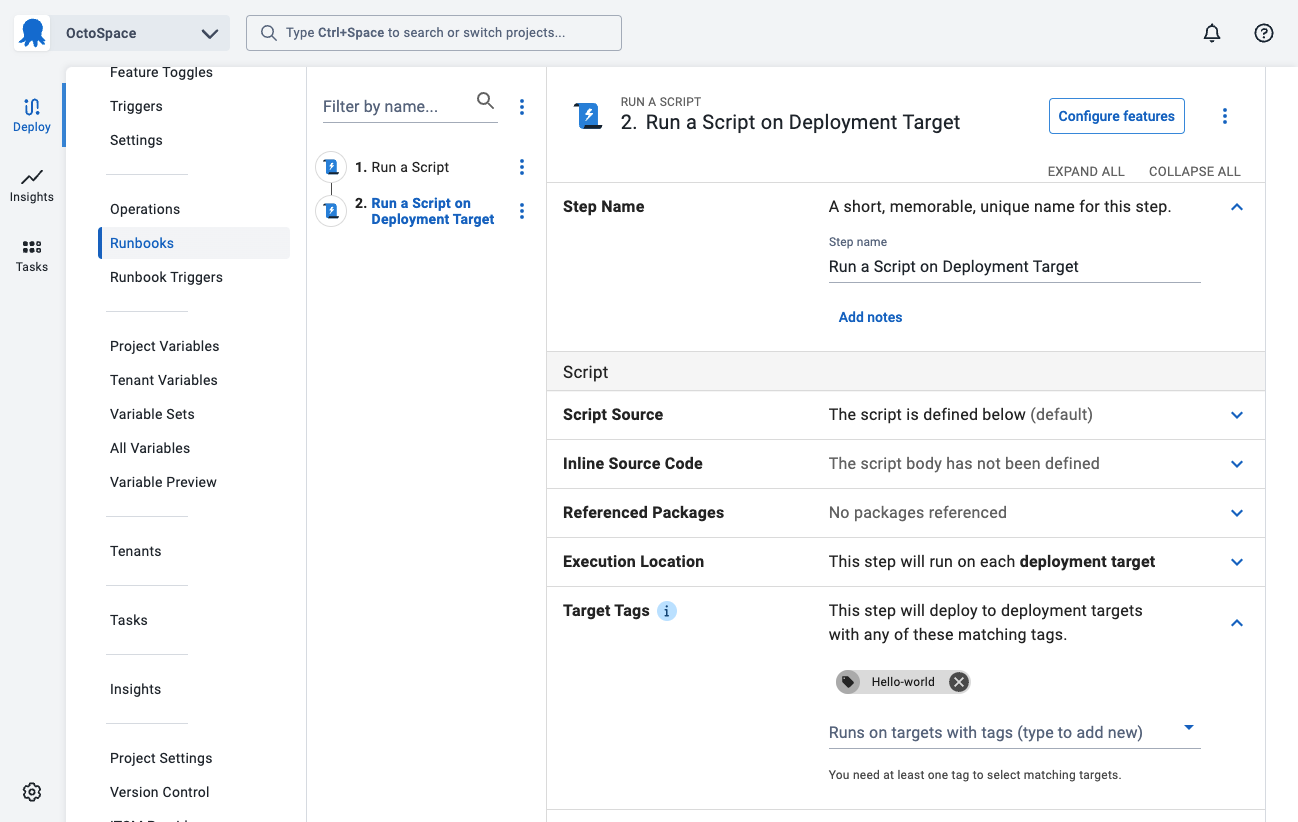Open the target tags dropdown
1298x822 pixels.
click(x=1189, y=728)
